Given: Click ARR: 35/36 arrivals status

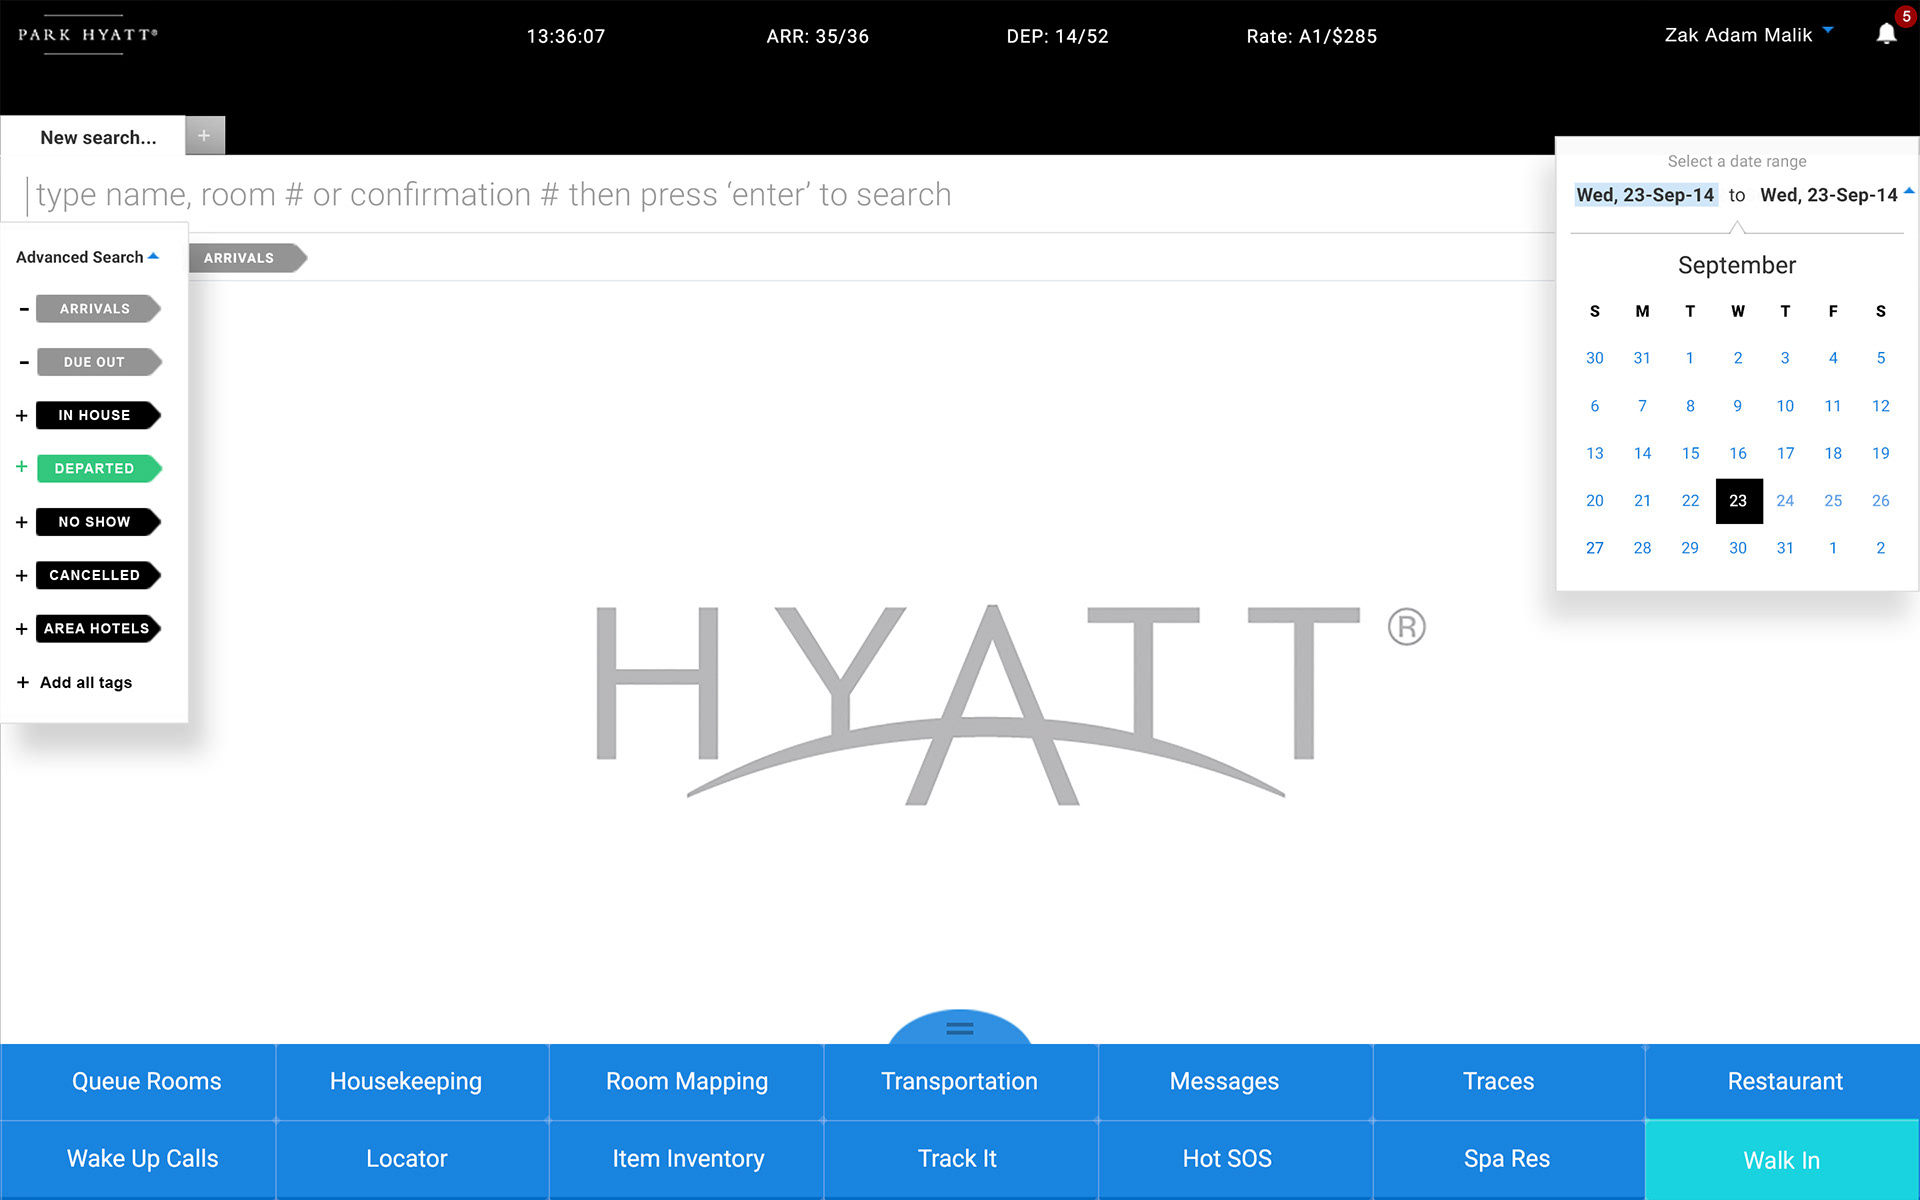Looking at the screenshot, I should point(817,37).
